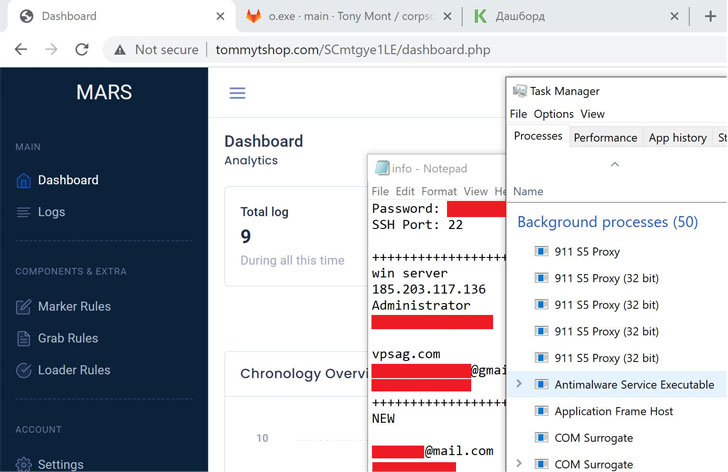Viewport: 728px width, 472px height.
Task: Switch to the Performance tab
Action: pyautogui.click(x=605, y=138)
